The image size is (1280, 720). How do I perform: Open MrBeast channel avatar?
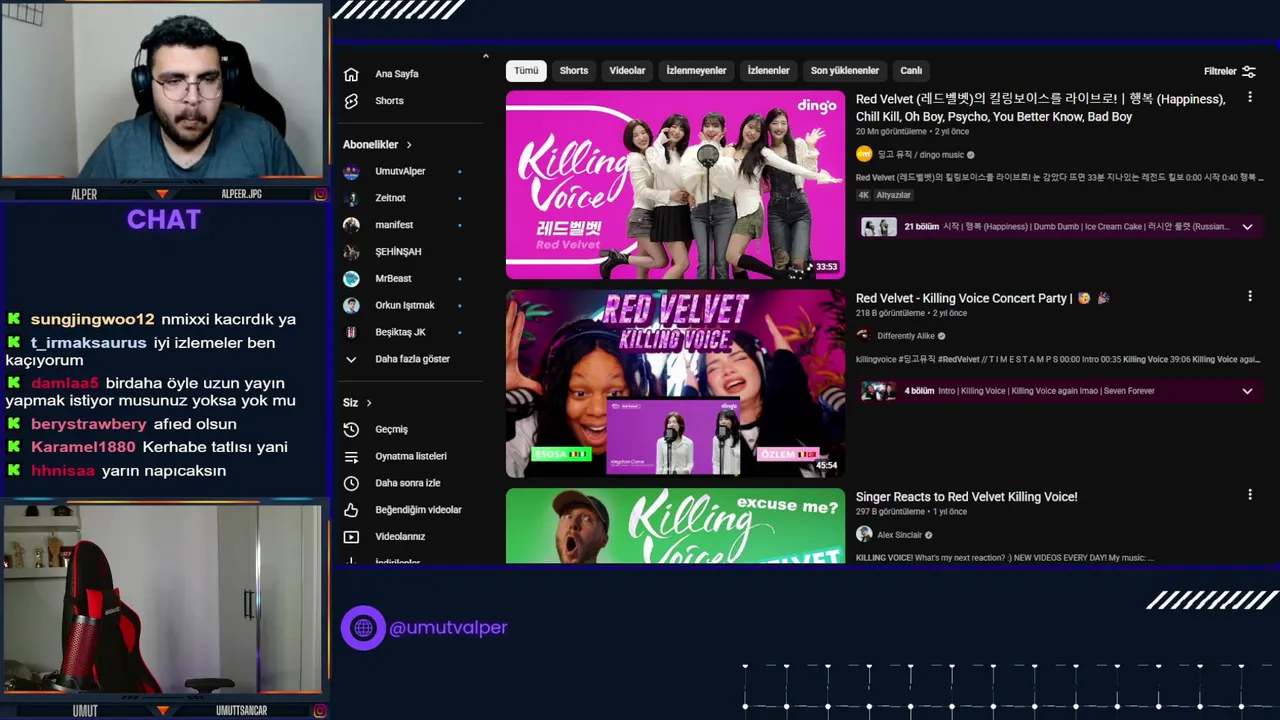(x=351, y=279)
